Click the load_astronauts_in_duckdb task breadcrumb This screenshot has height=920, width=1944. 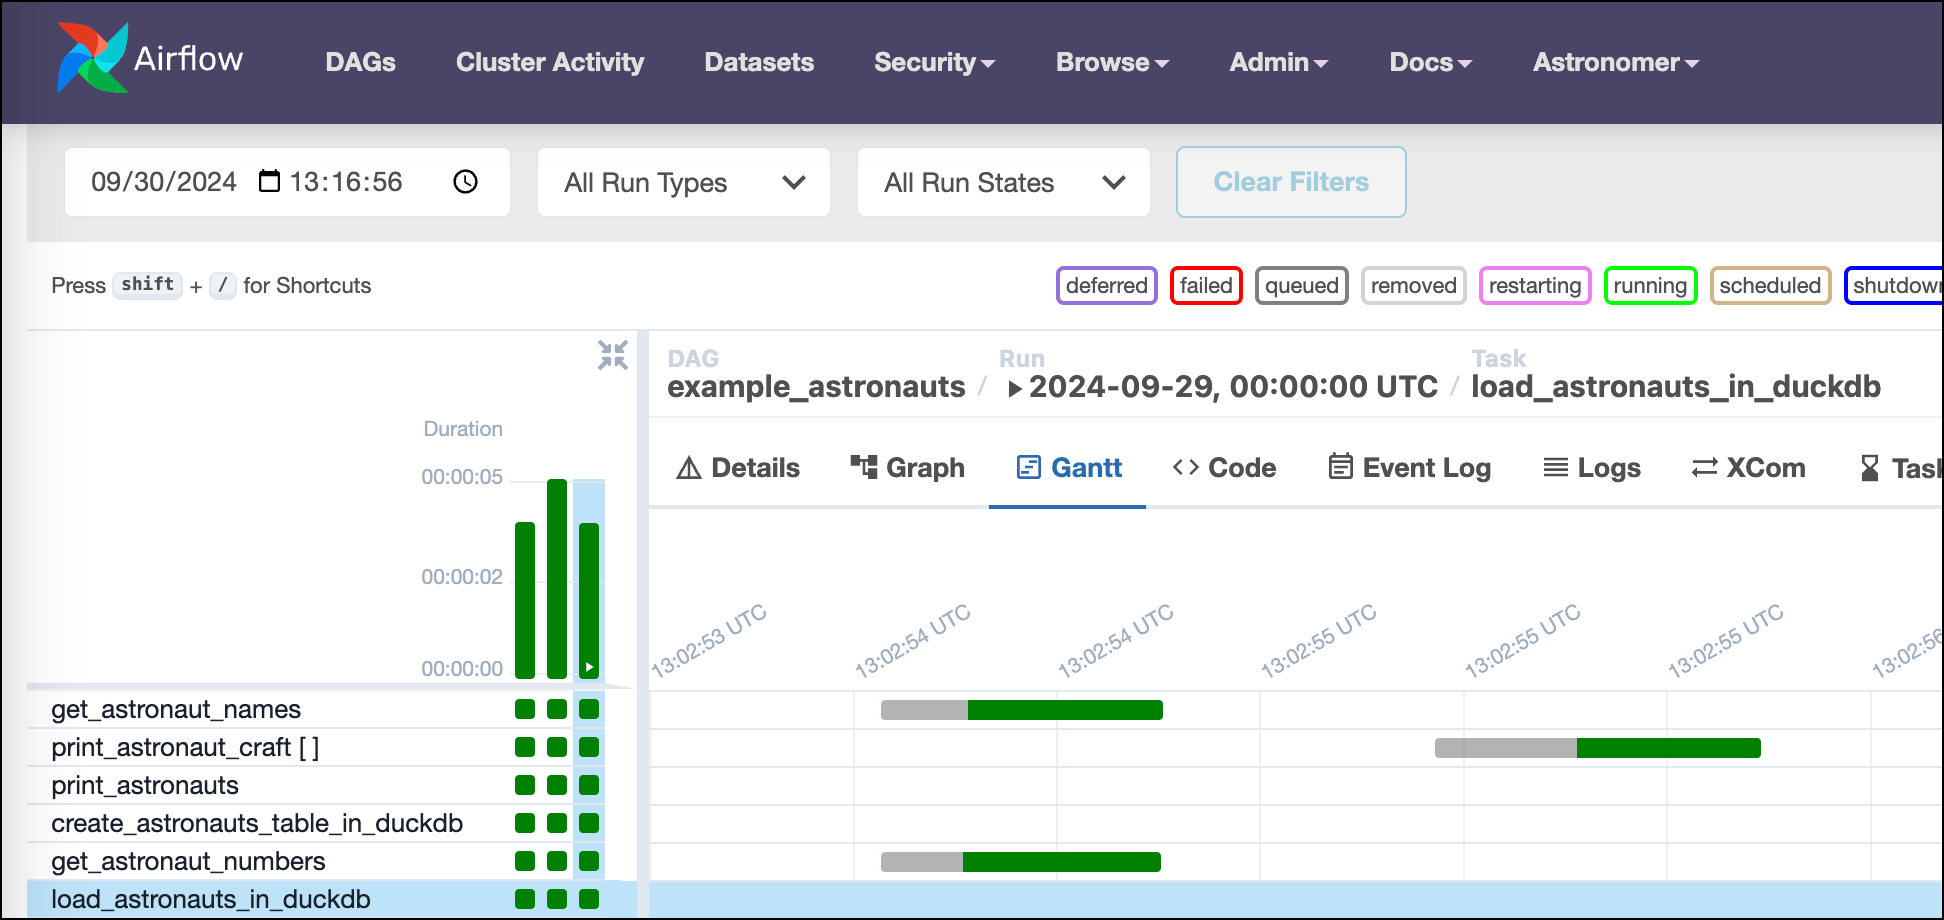tap(1676, 387)
